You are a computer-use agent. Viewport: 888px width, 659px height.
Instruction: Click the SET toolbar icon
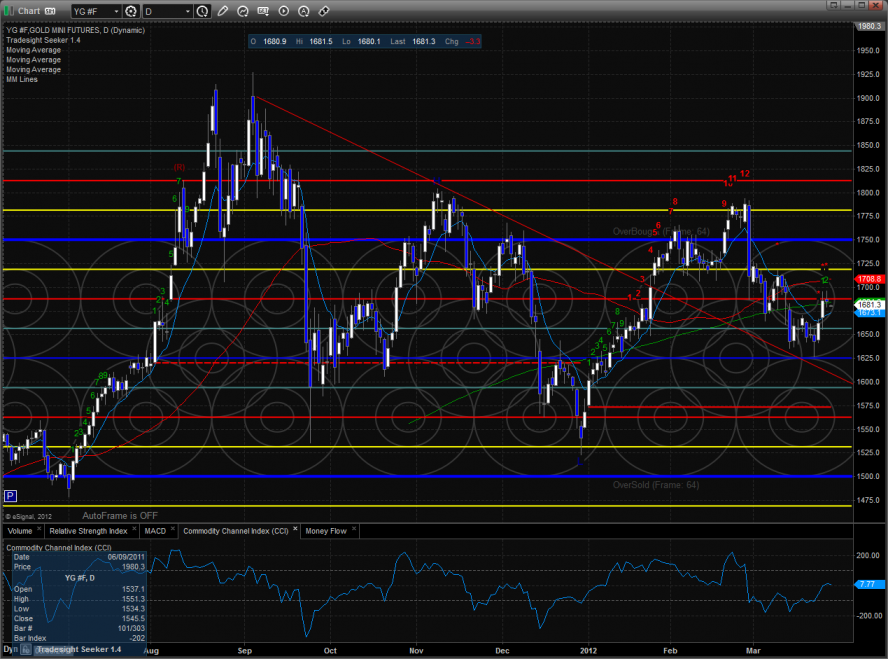pos(264,11)
